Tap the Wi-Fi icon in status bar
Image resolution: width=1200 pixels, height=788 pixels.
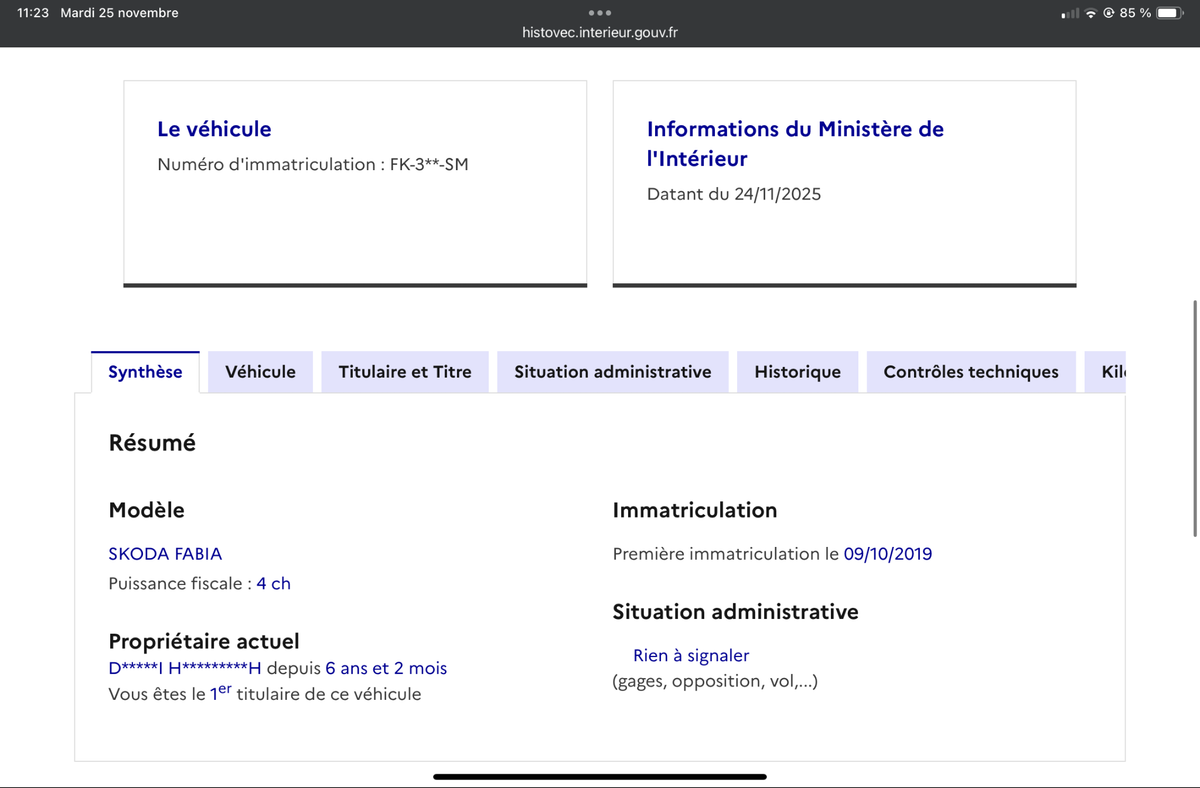[1091, 13]
